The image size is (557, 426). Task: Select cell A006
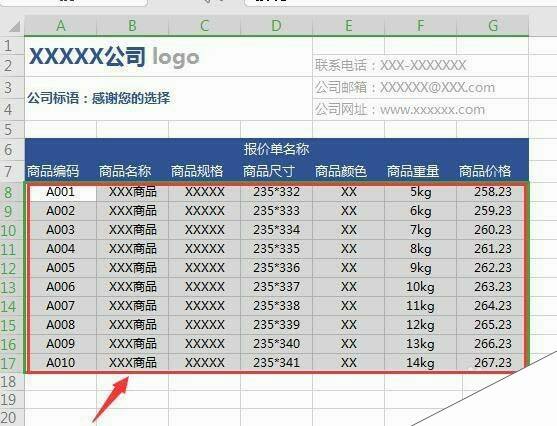[x=61, y=287]
